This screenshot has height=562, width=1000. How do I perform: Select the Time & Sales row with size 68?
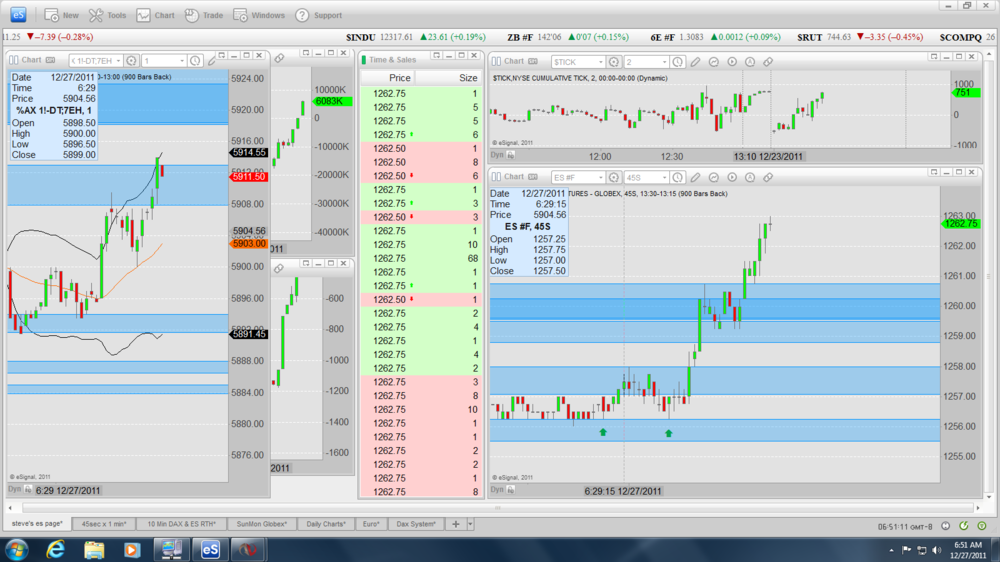(420, 258)
